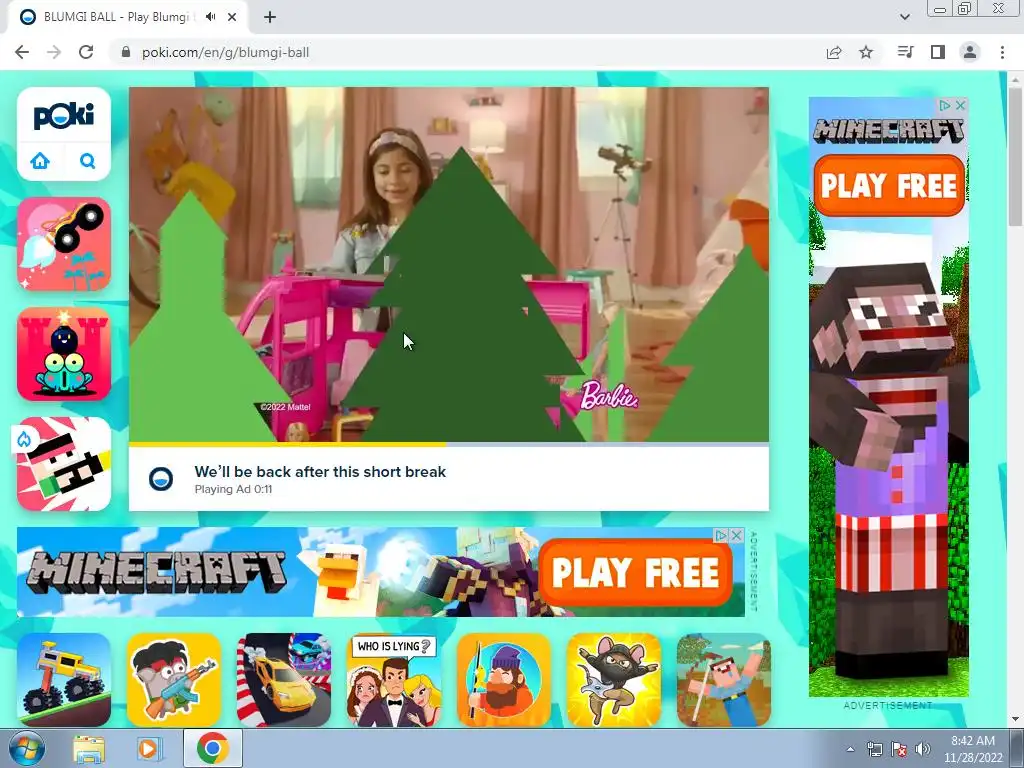
Task: Expand the tab search dropdown
Action: pos(904,17)
